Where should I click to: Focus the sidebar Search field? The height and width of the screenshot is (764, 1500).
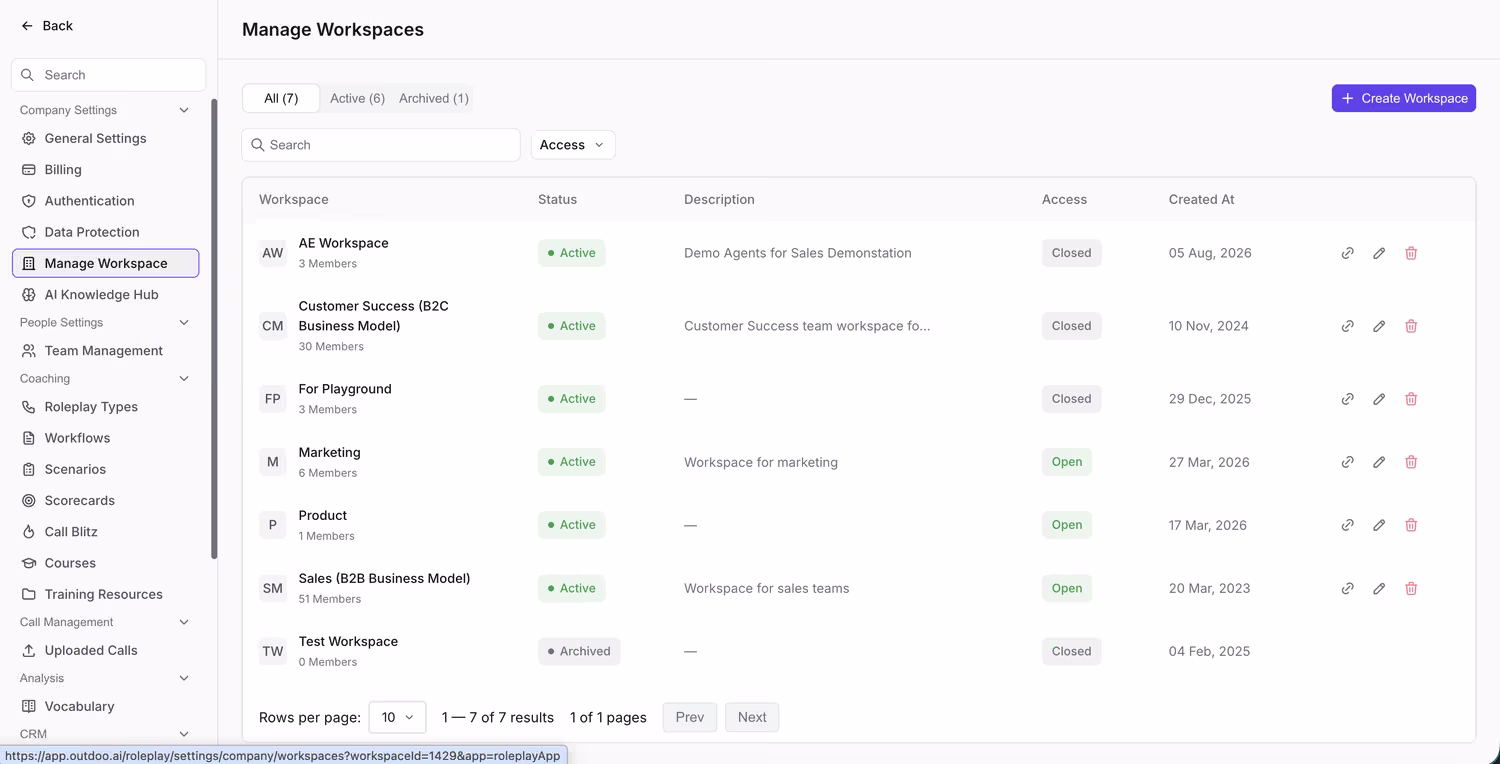(x=108, y=75)
